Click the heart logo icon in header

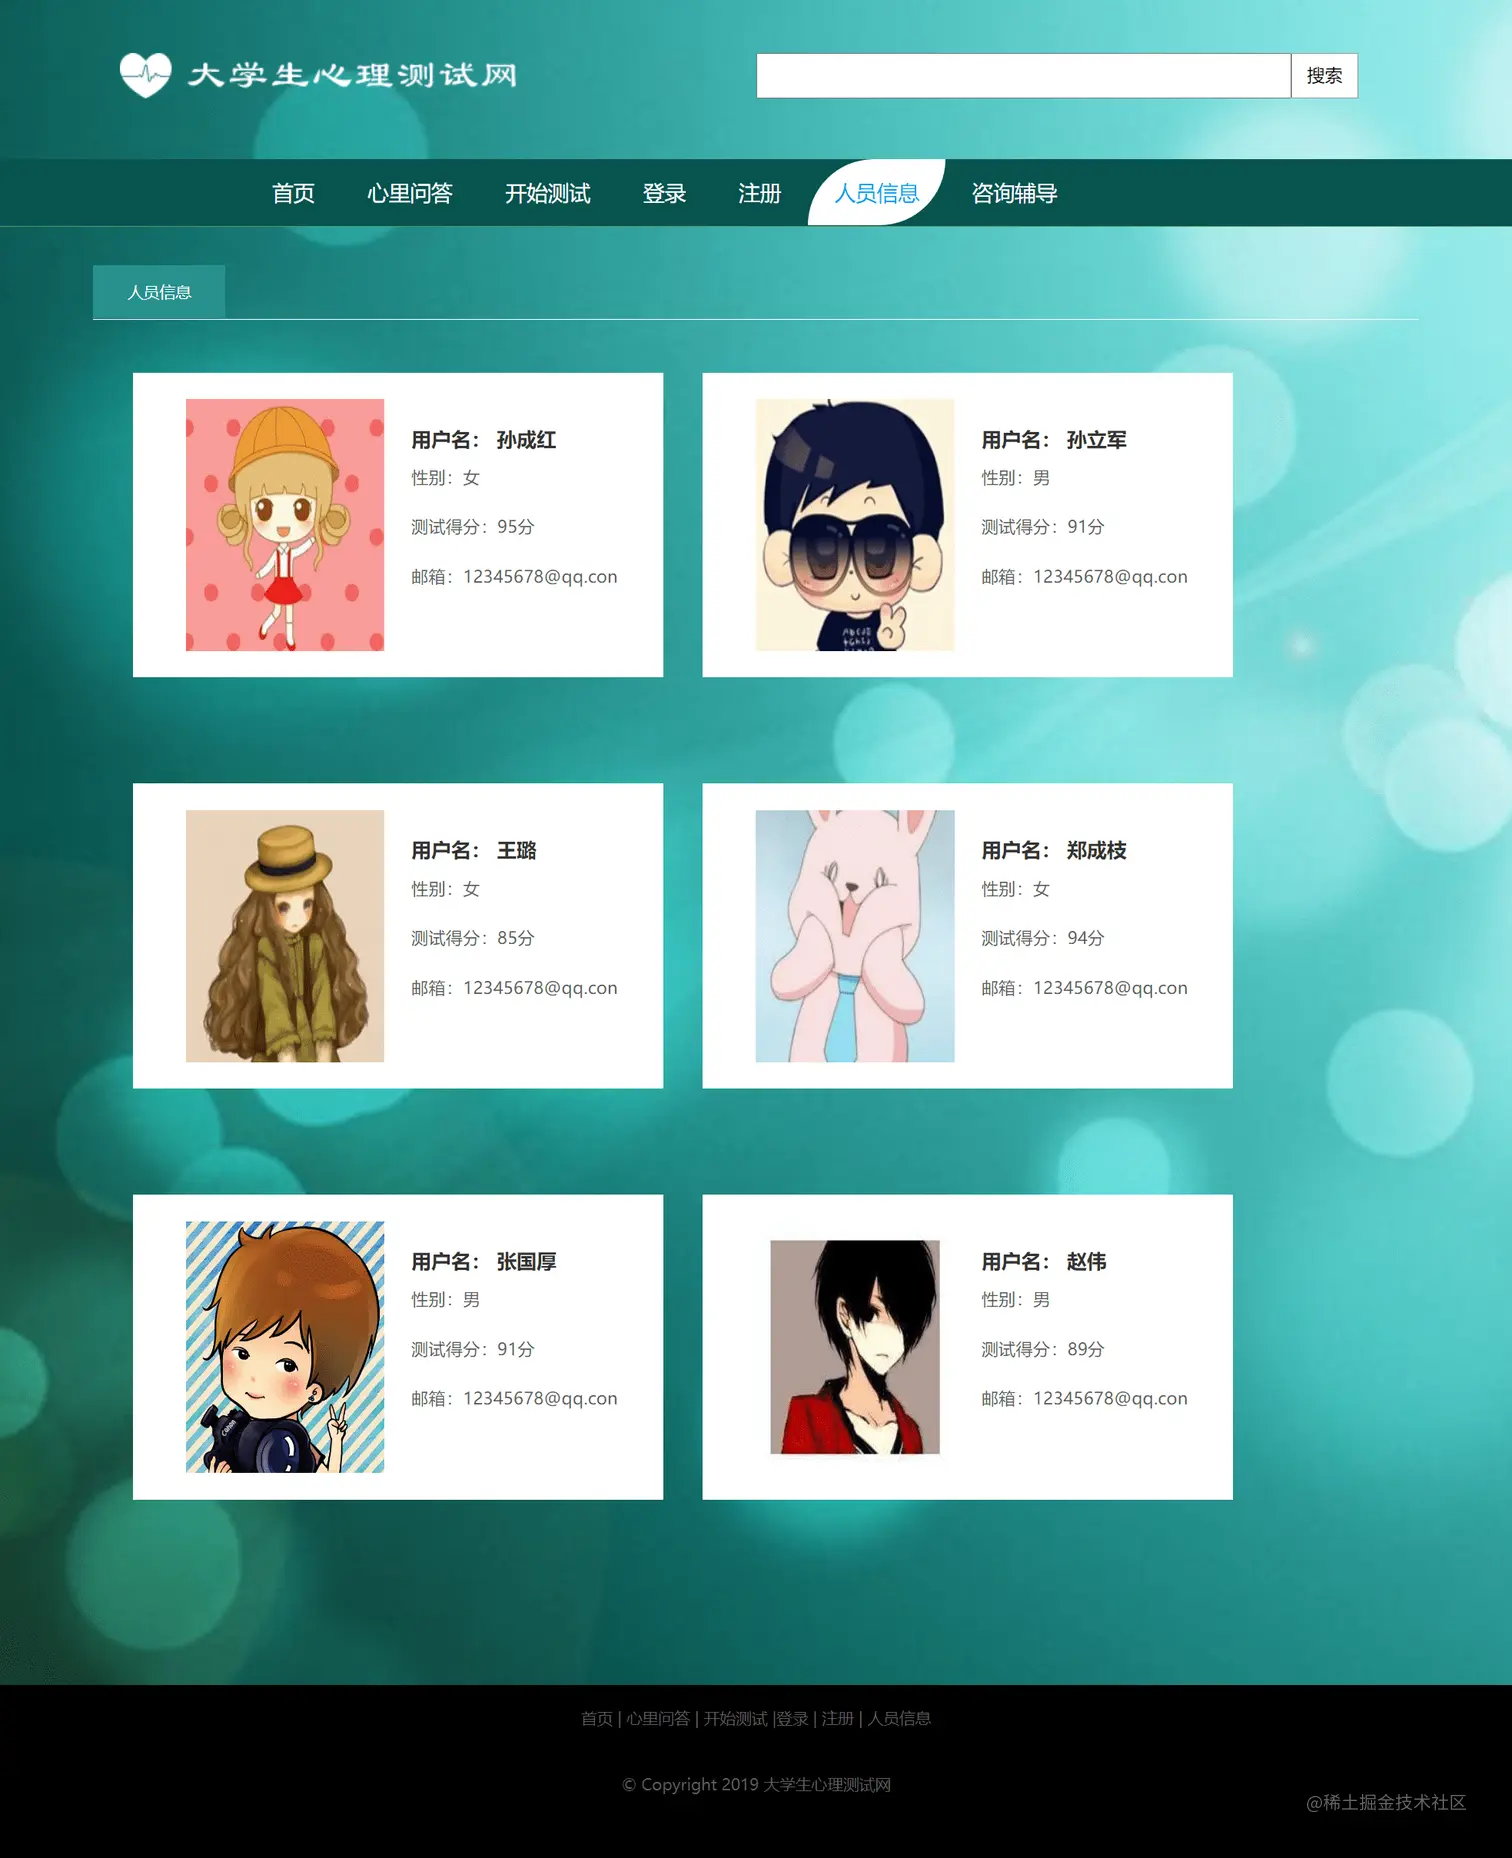click(x=146, y=75)
